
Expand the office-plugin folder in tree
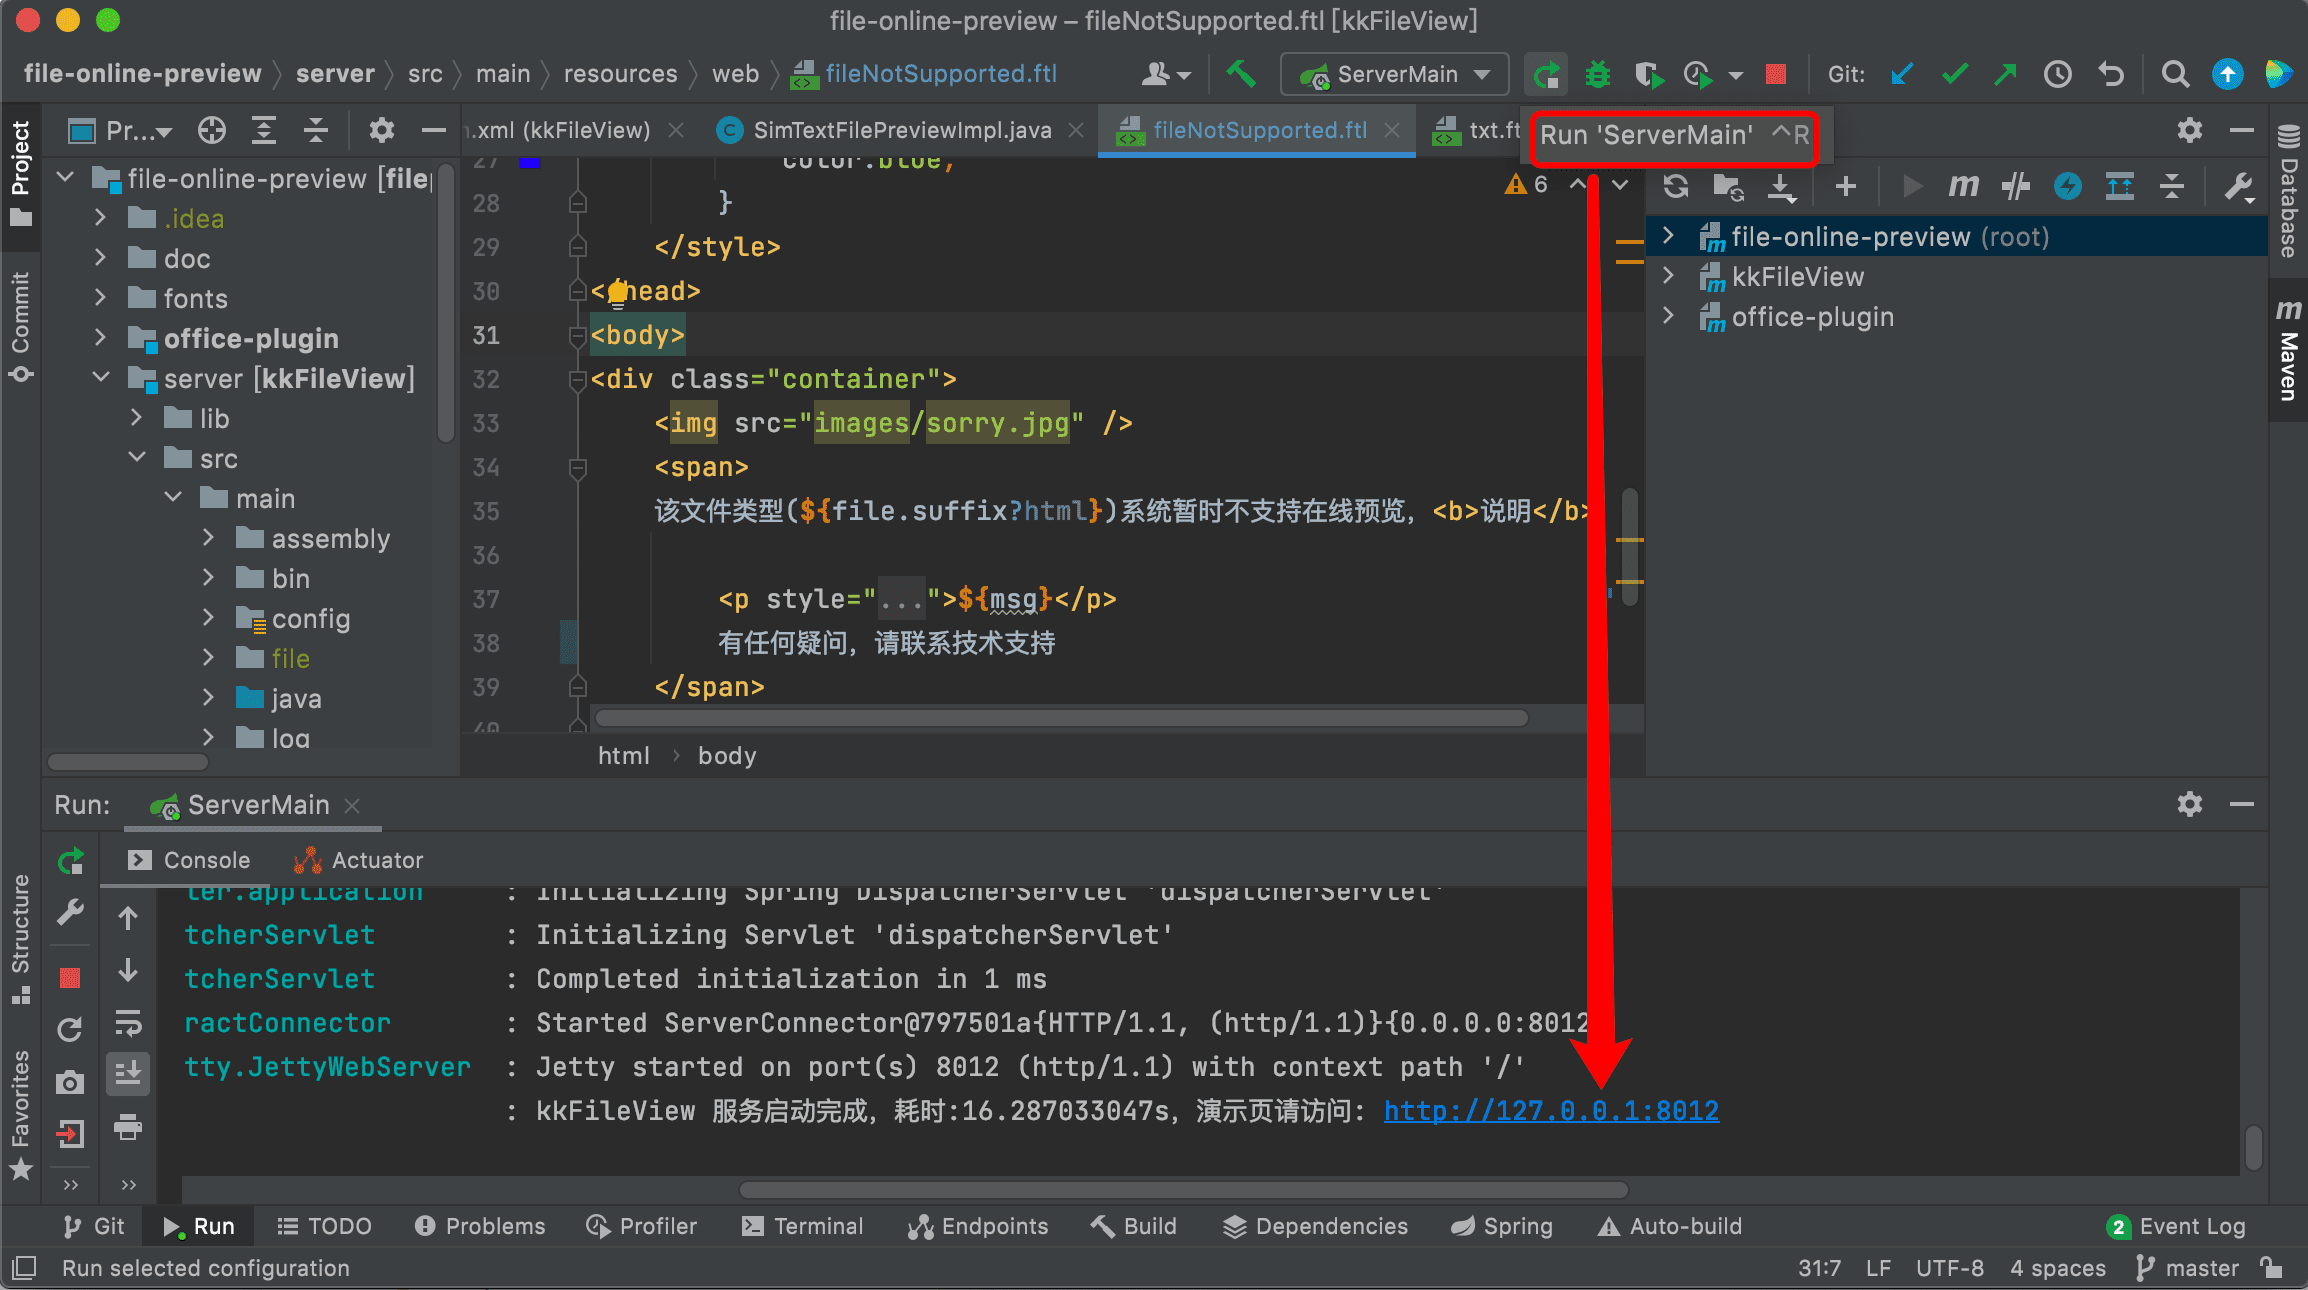point(100,338)
